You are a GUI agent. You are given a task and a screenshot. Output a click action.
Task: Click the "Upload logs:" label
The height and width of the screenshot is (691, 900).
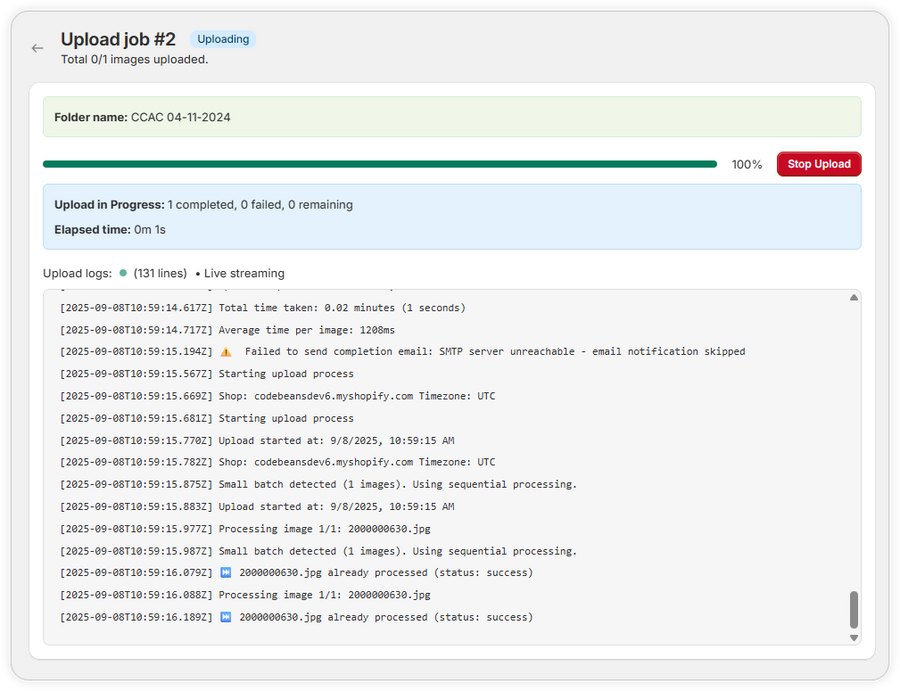77,273
